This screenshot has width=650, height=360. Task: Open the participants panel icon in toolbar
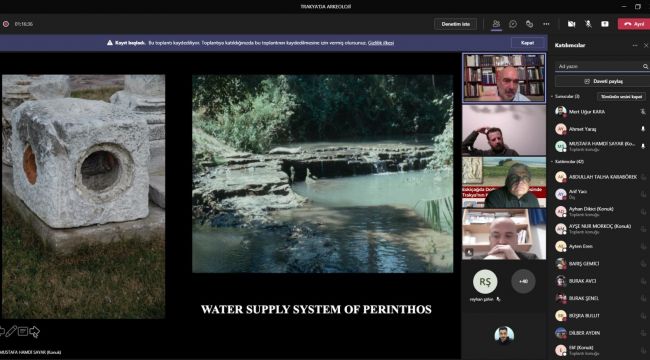[x=496, y=24]
